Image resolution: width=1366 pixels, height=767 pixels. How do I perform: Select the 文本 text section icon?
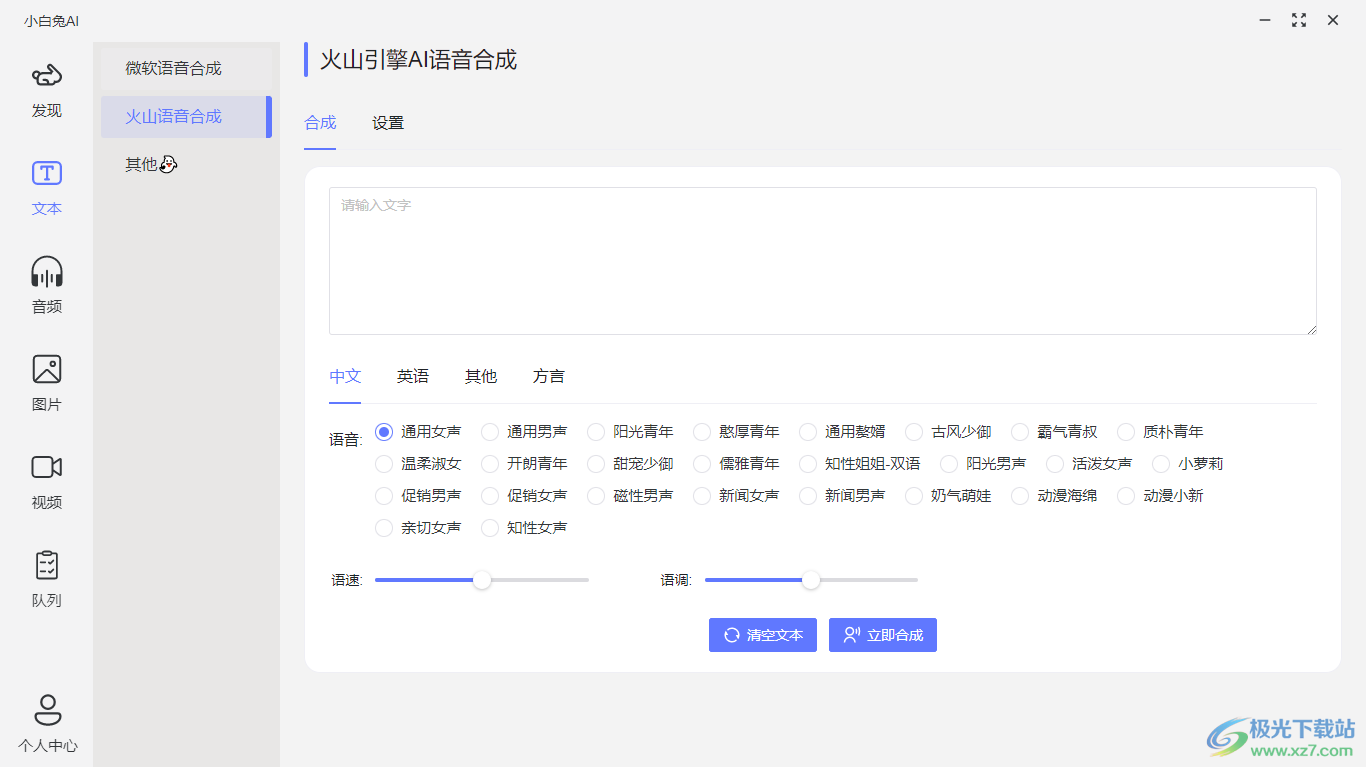(x=47, y=174)
